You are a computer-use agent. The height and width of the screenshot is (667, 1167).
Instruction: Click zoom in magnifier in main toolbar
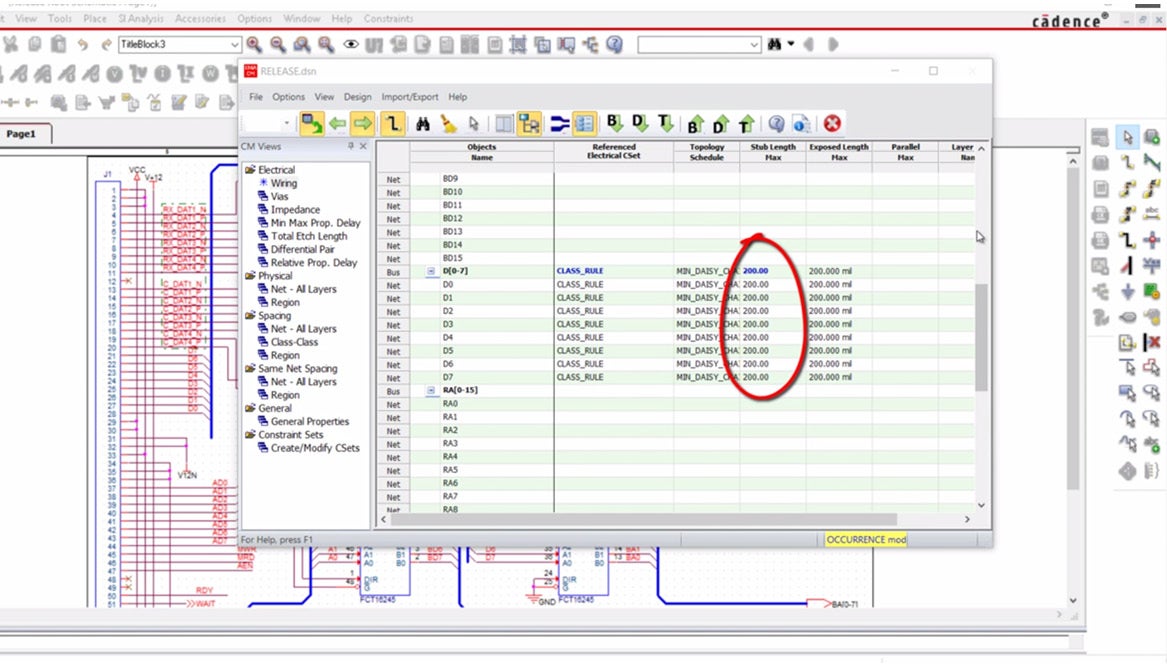(x=255, y=45)
